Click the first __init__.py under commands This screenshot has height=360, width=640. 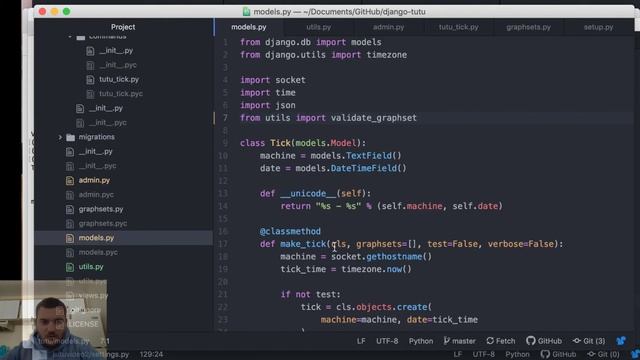click(x=116, y=51)
